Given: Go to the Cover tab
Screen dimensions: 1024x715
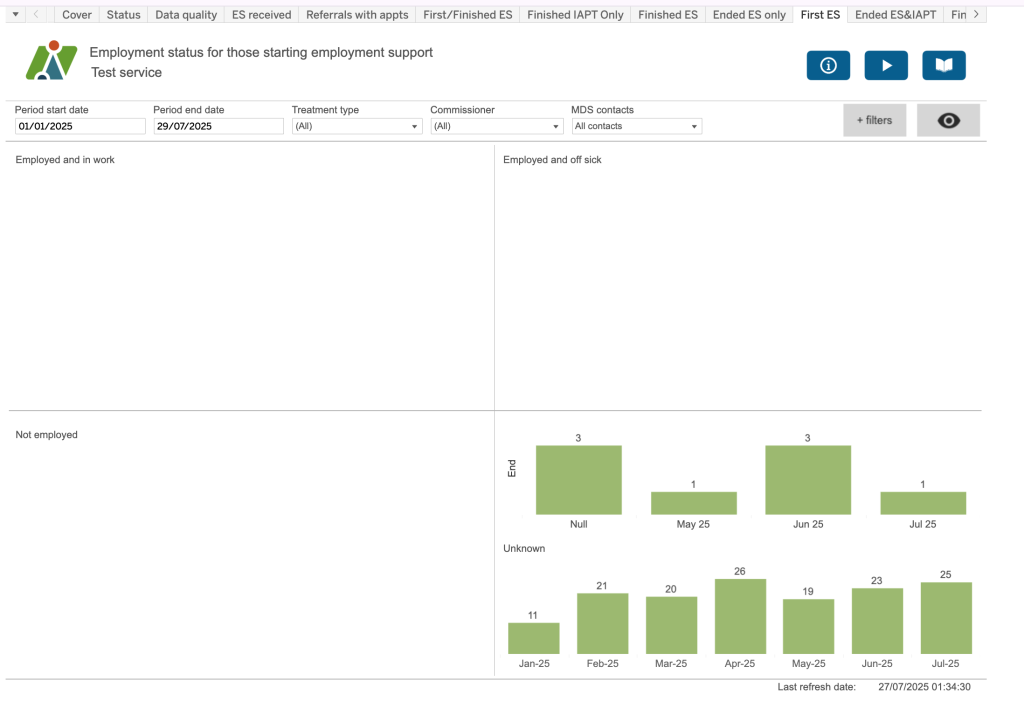Looking at the screenshot, I should [x=77, y=15].
